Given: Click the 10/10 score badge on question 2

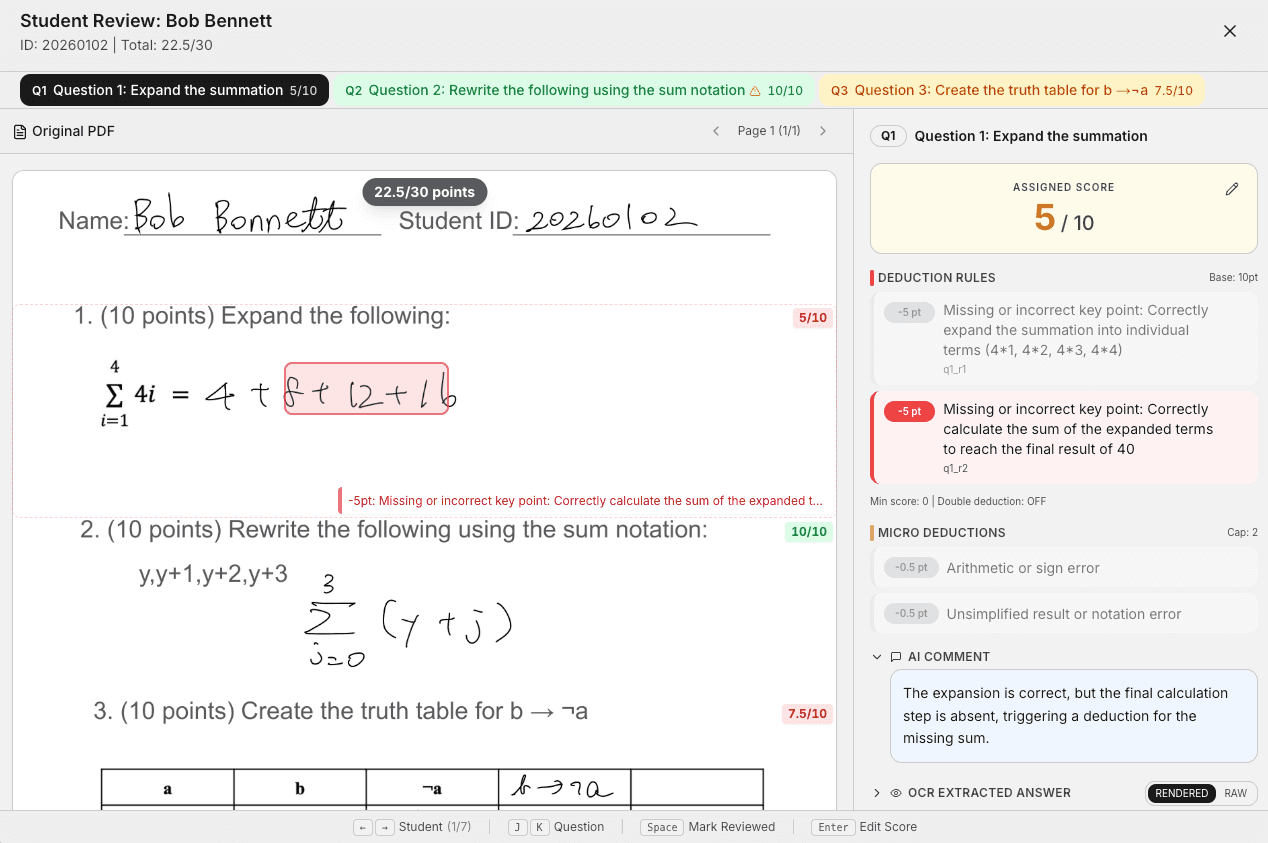Looking at the screenshot, I should click(x=809, y=532).
